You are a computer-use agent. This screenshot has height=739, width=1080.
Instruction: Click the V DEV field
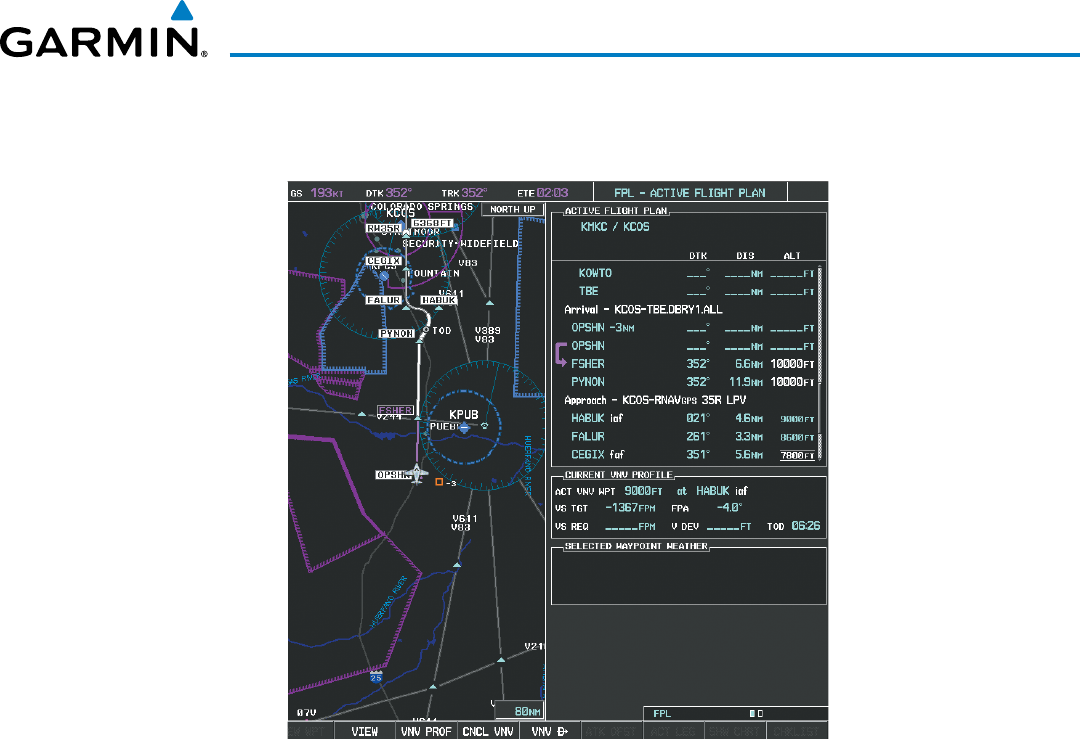[x=711, y=526]
